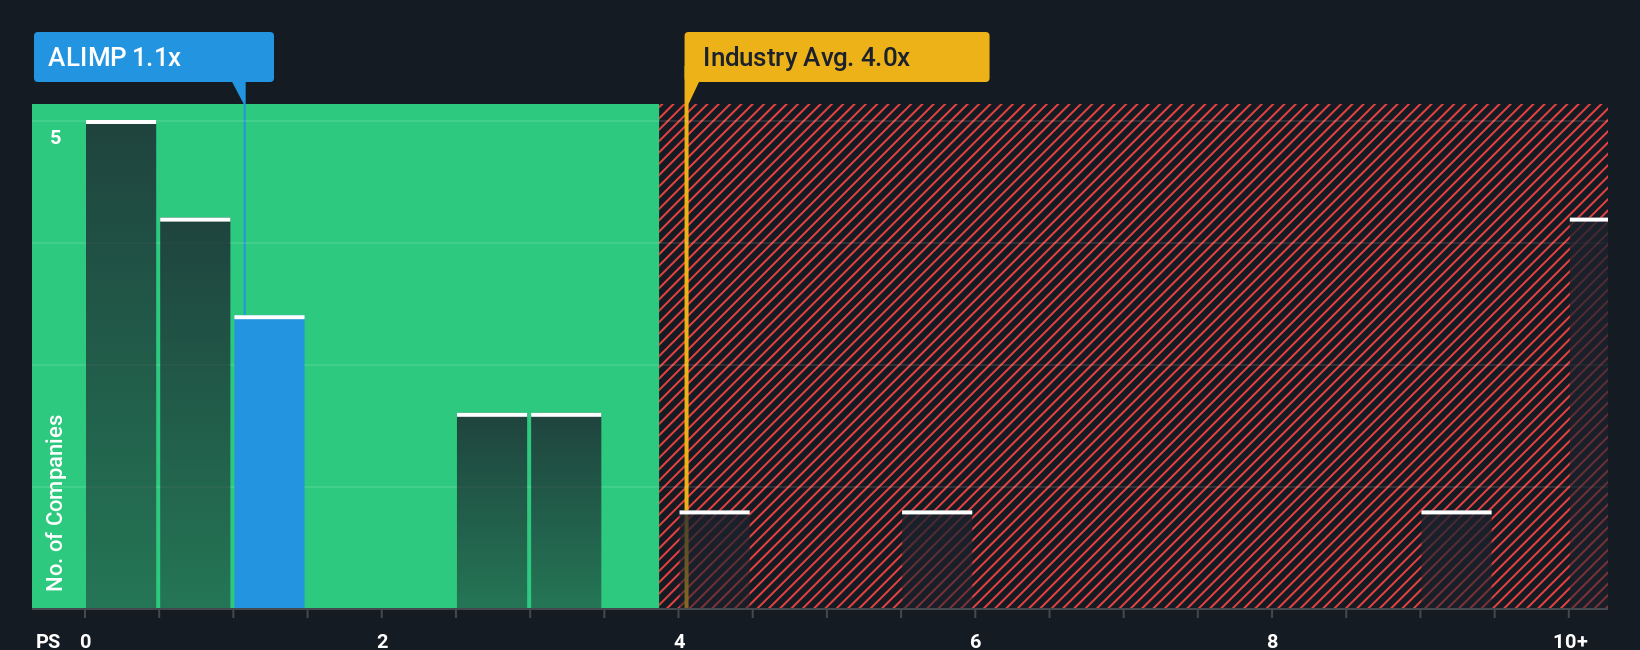Click the 'PS' x-axis label
The width and height of the screenshot is (1640, 650).
pyautogui.click(x=48, y=640)
